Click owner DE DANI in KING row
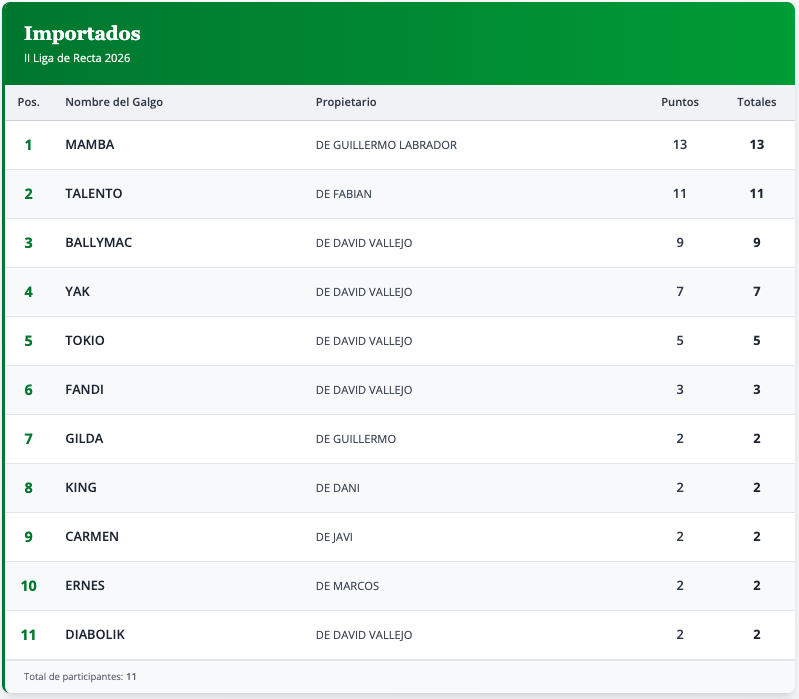Screen dimensions: 799x699 click(x=338, y=488)
